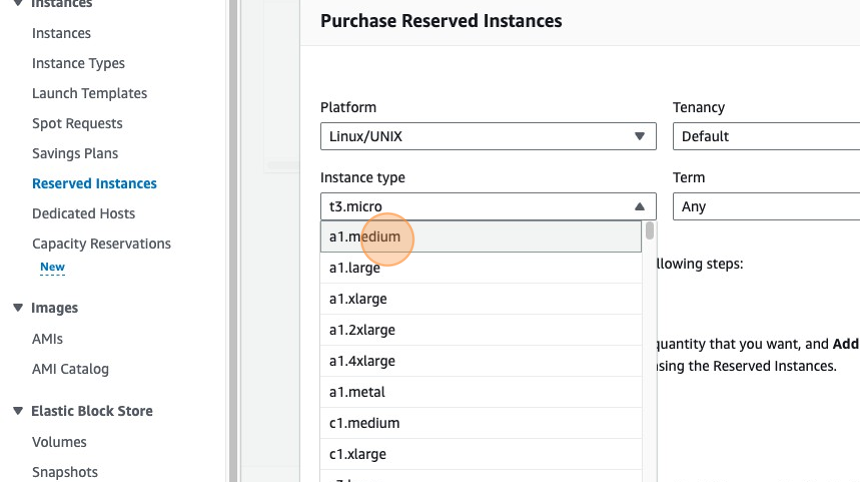The image size is (860, 482).
Task: Close the Instance type dropdown arrow
Action: click(x=639, y=207)
